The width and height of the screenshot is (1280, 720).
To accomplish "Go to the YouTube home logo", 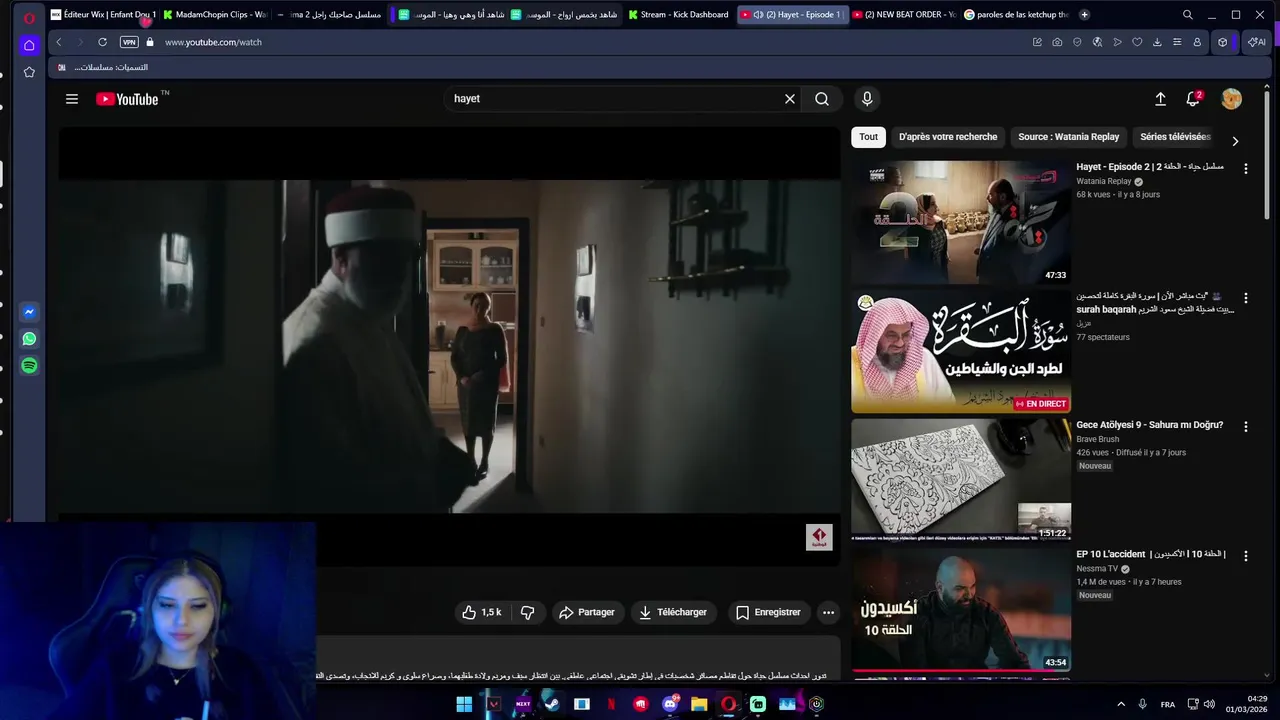I will click(127, 99).
